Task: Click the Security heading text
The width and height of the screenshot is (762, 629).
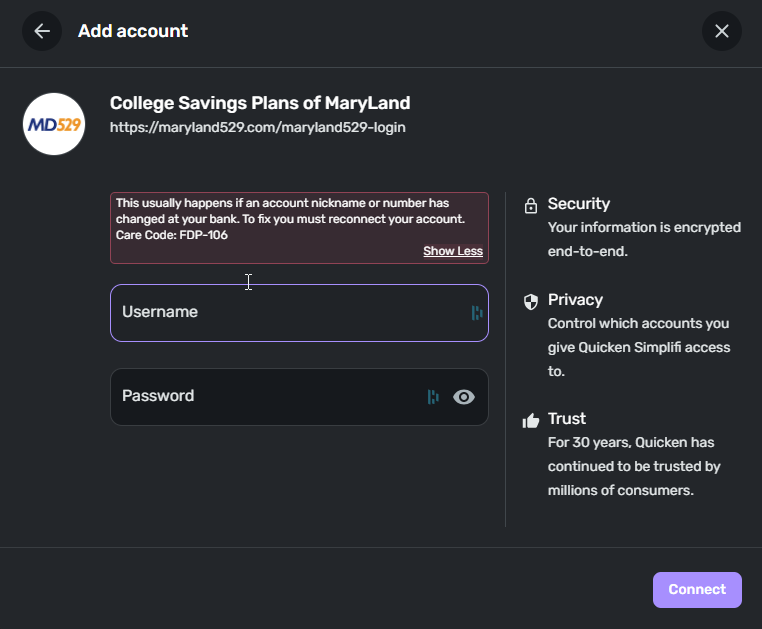Action: 579,204
